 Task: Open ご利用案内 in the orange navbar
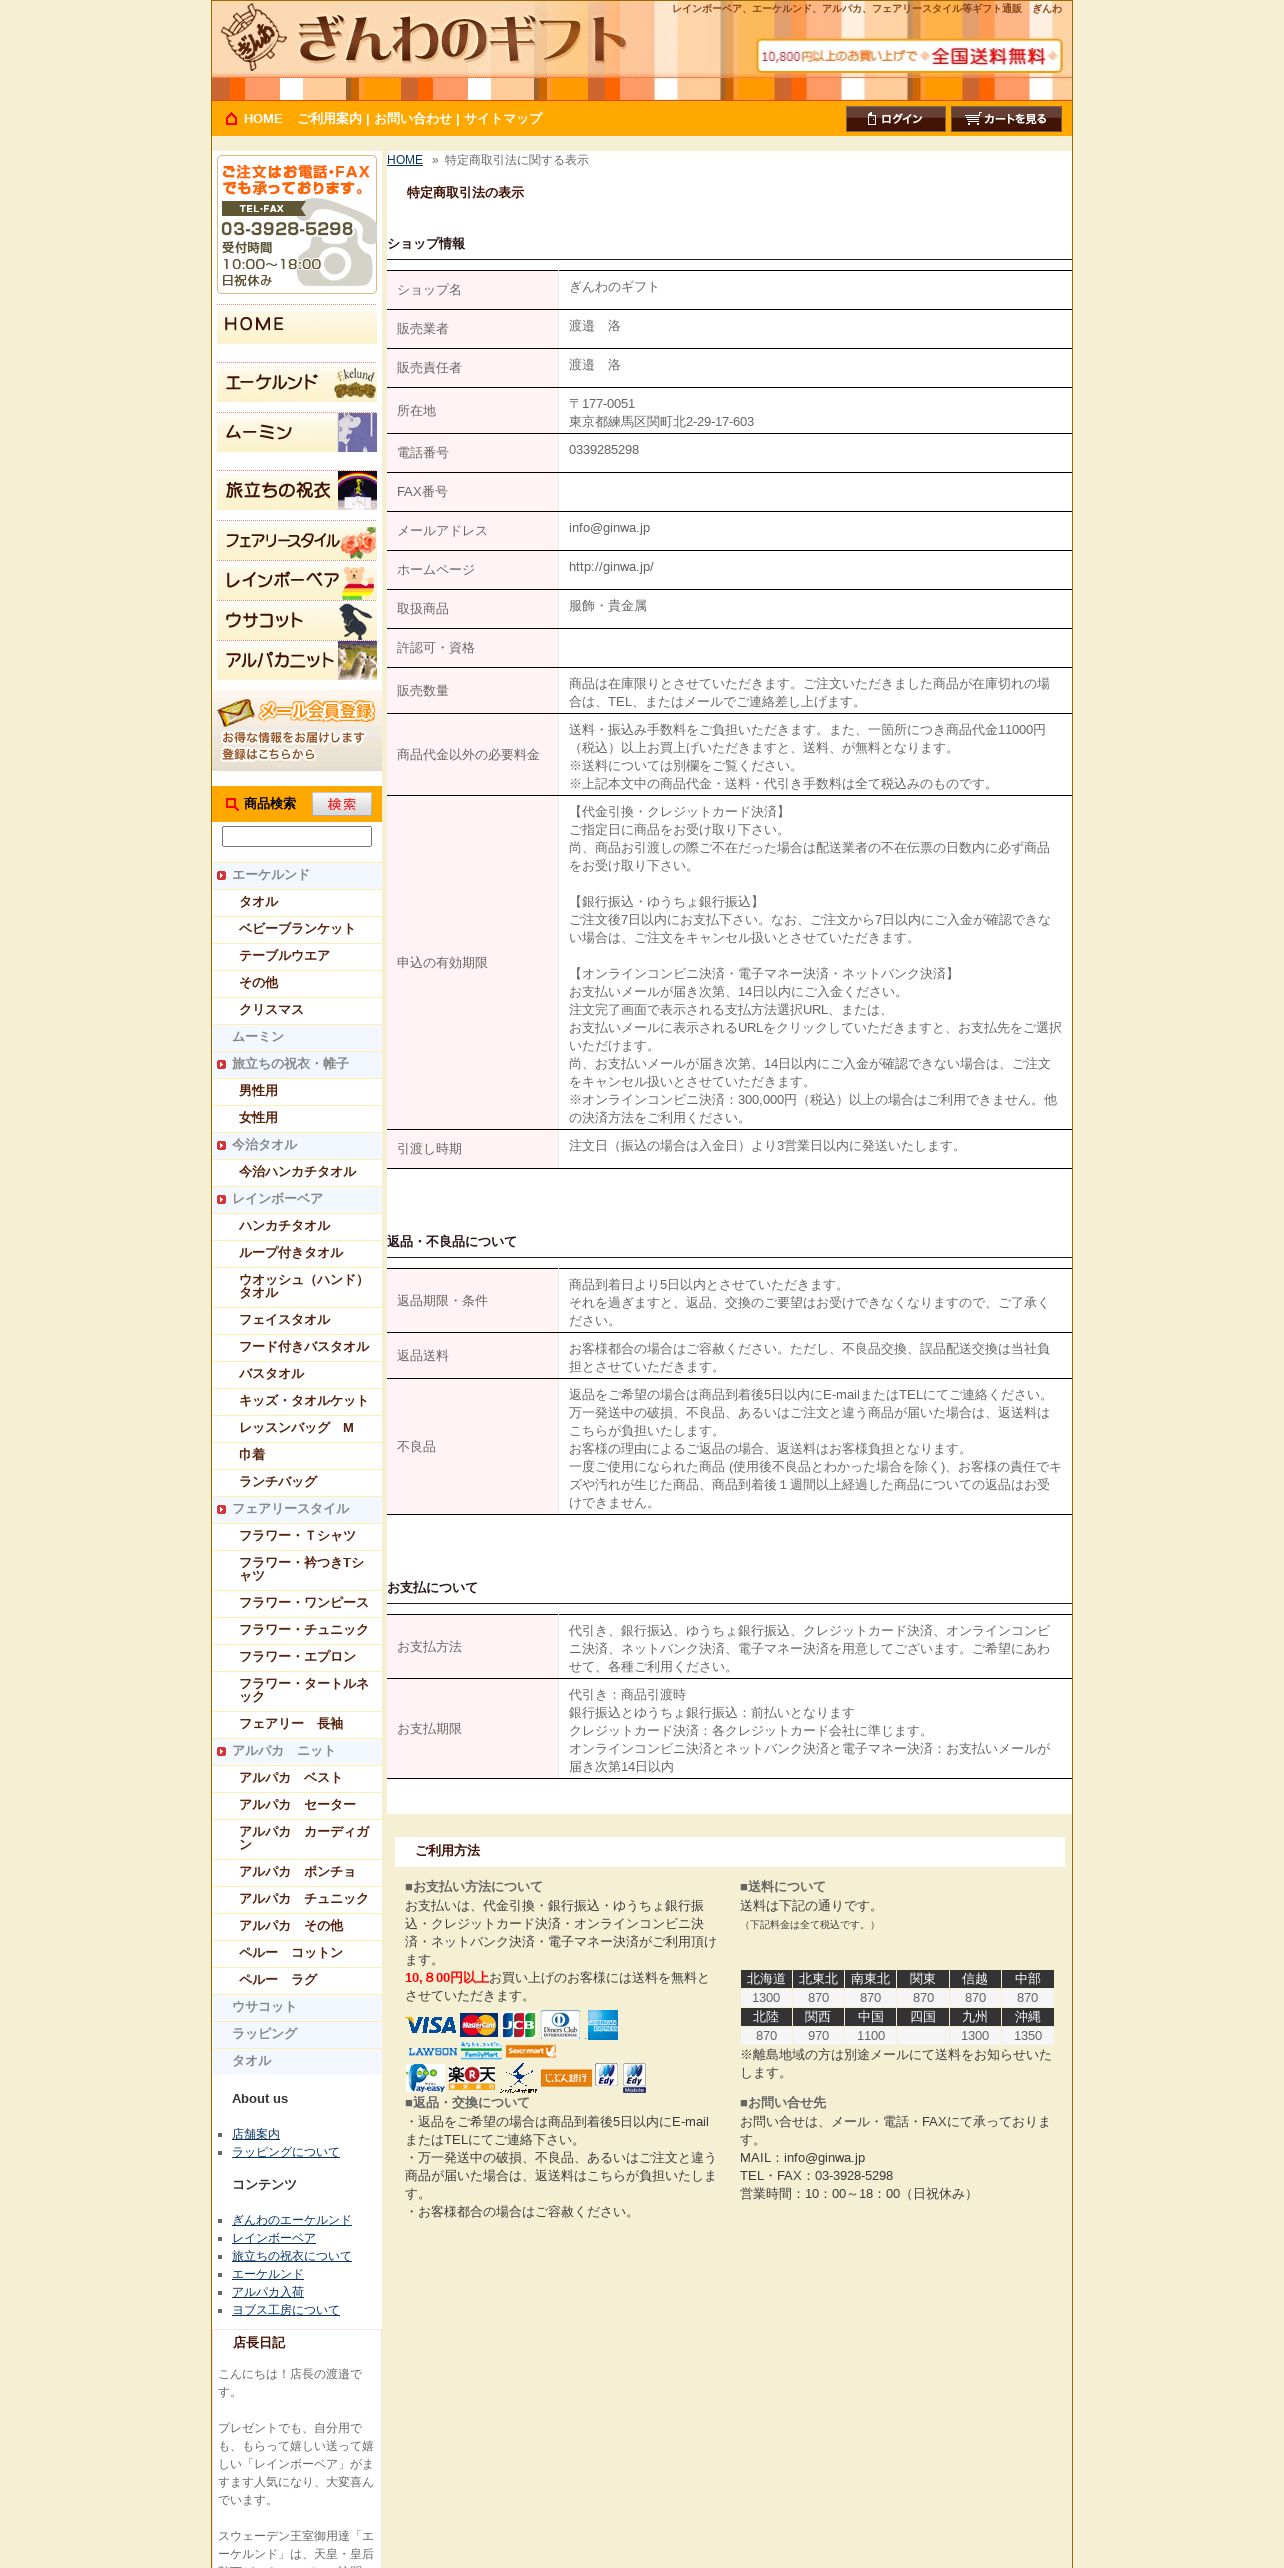(x=329, y=119)
